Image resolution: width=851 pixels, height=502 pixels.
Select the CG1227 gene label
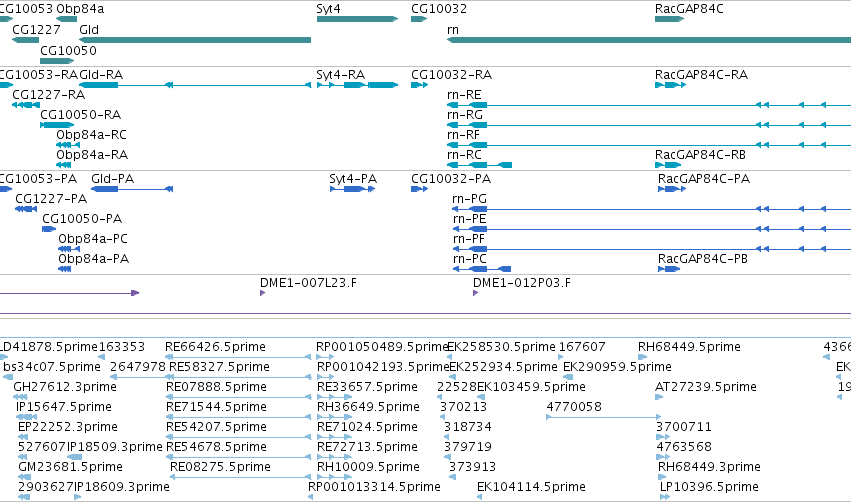[x=36, y=29]
